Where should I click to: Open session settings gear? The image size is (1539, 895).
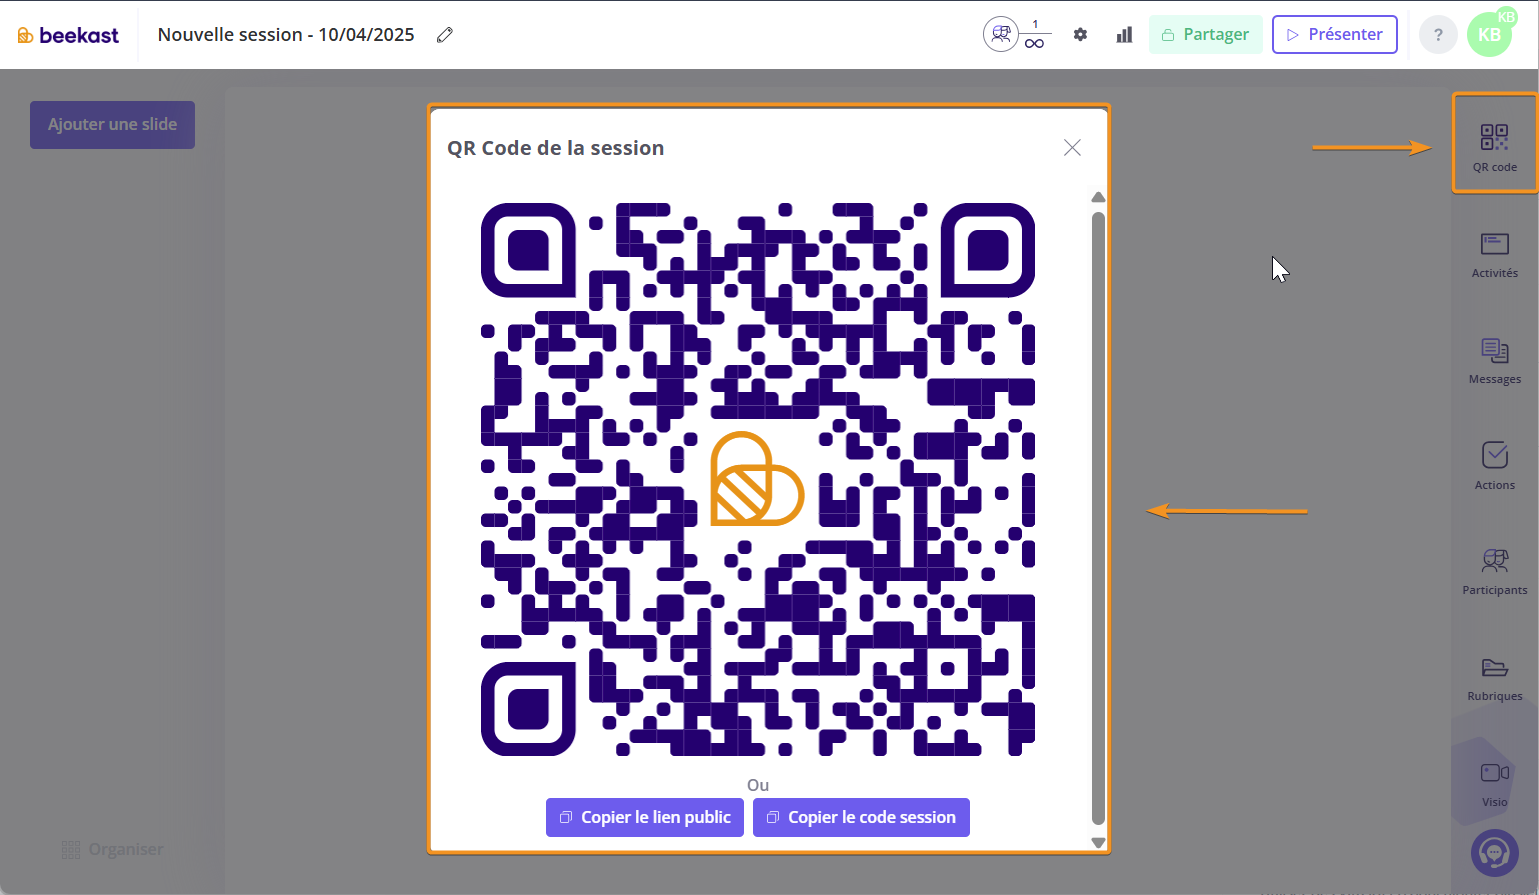click(1080, 35)
